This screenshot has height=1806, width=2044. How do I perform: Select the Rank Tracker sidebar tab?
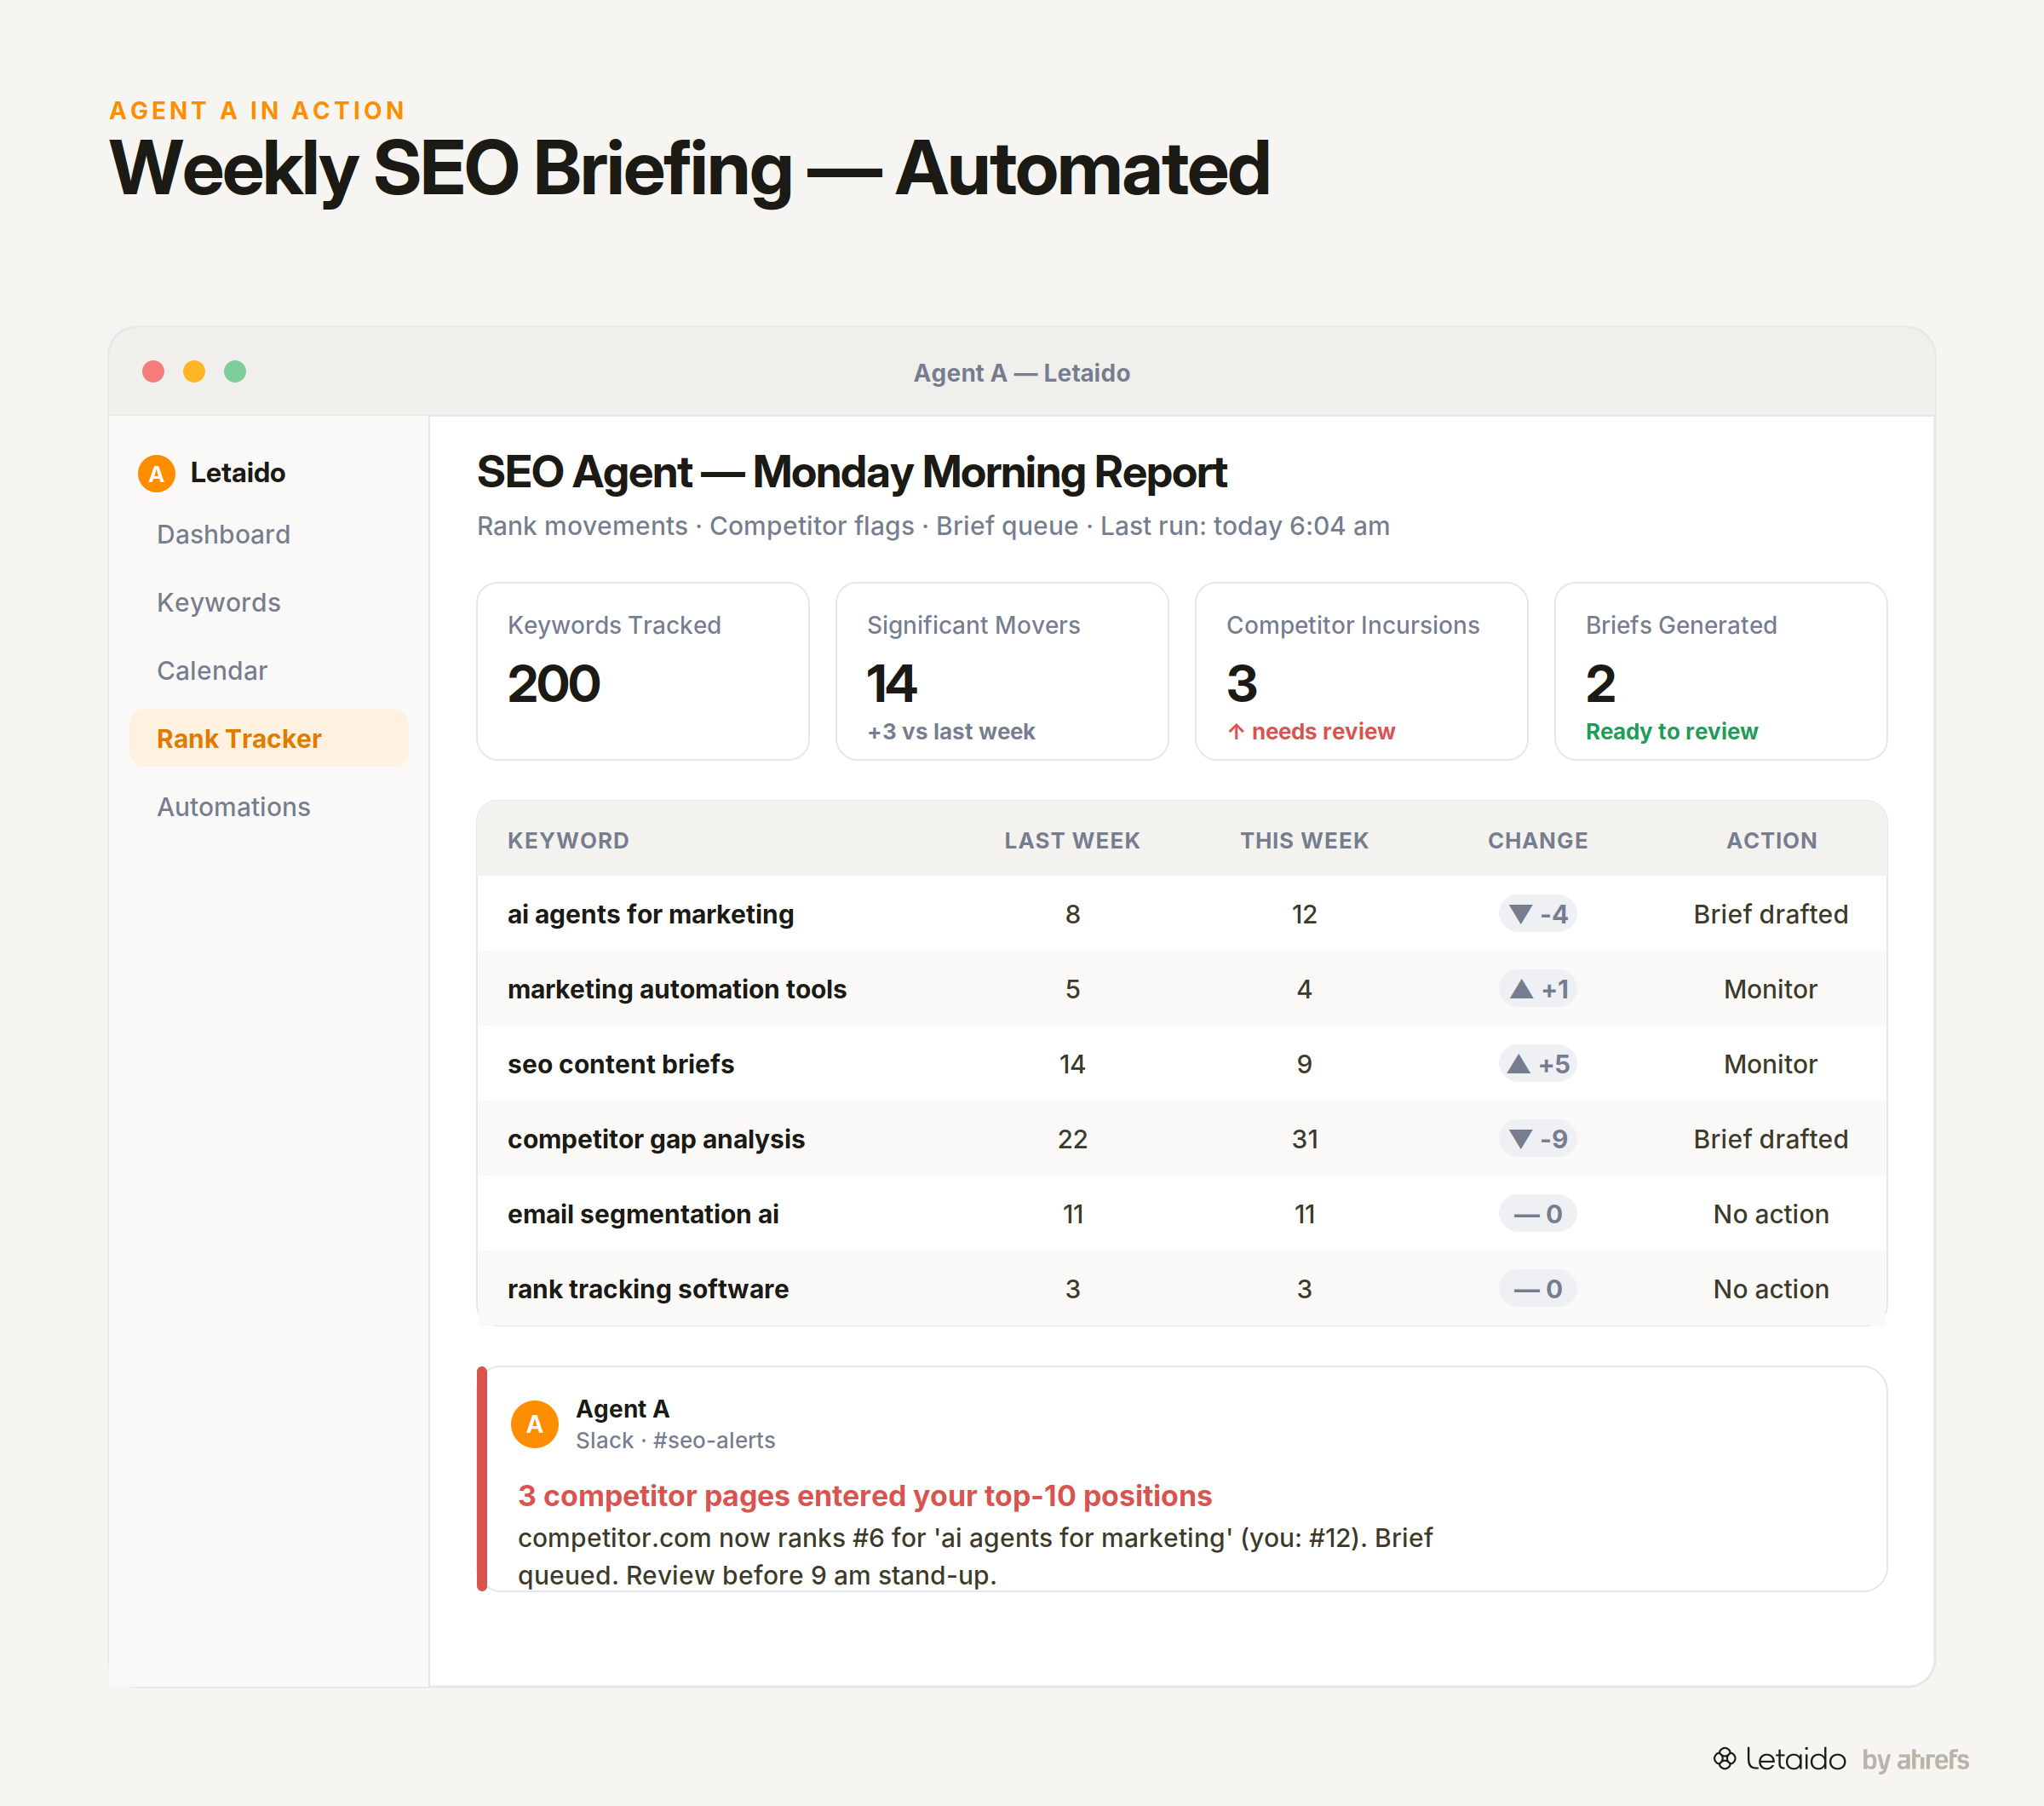(x=269, y=738)
